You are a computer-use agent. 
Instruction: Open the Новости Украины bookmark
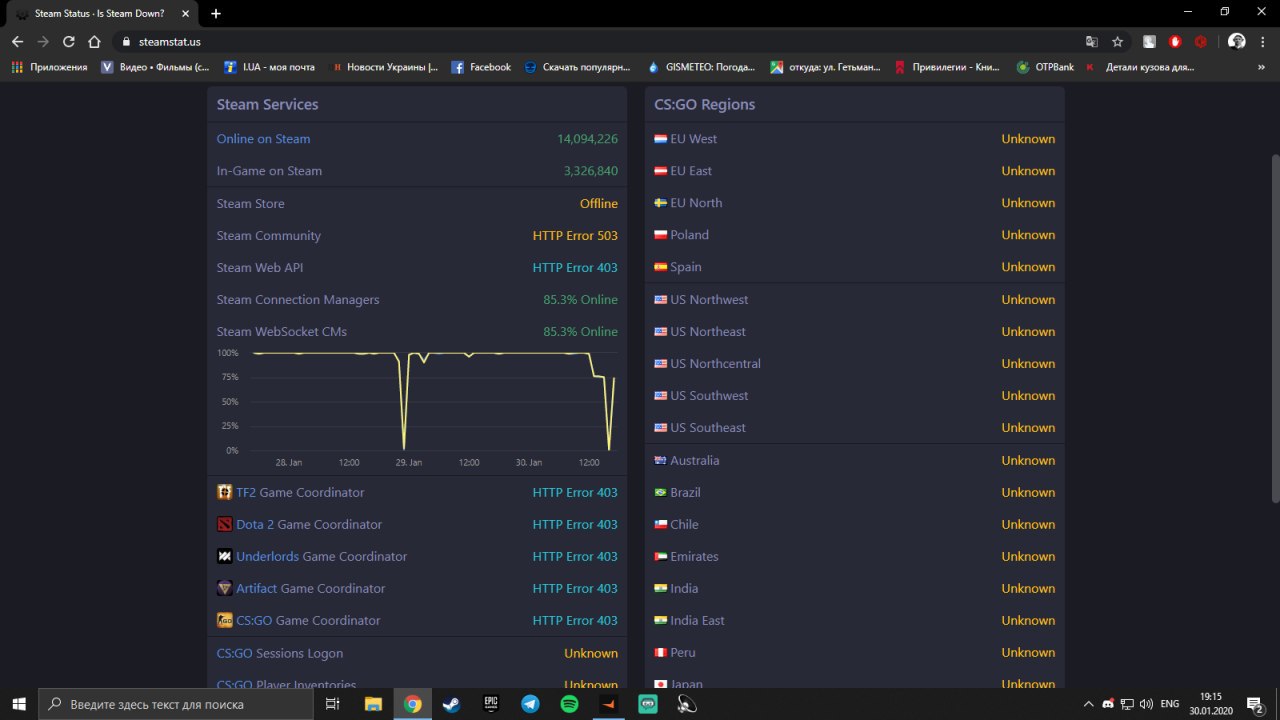coord(385,67)
